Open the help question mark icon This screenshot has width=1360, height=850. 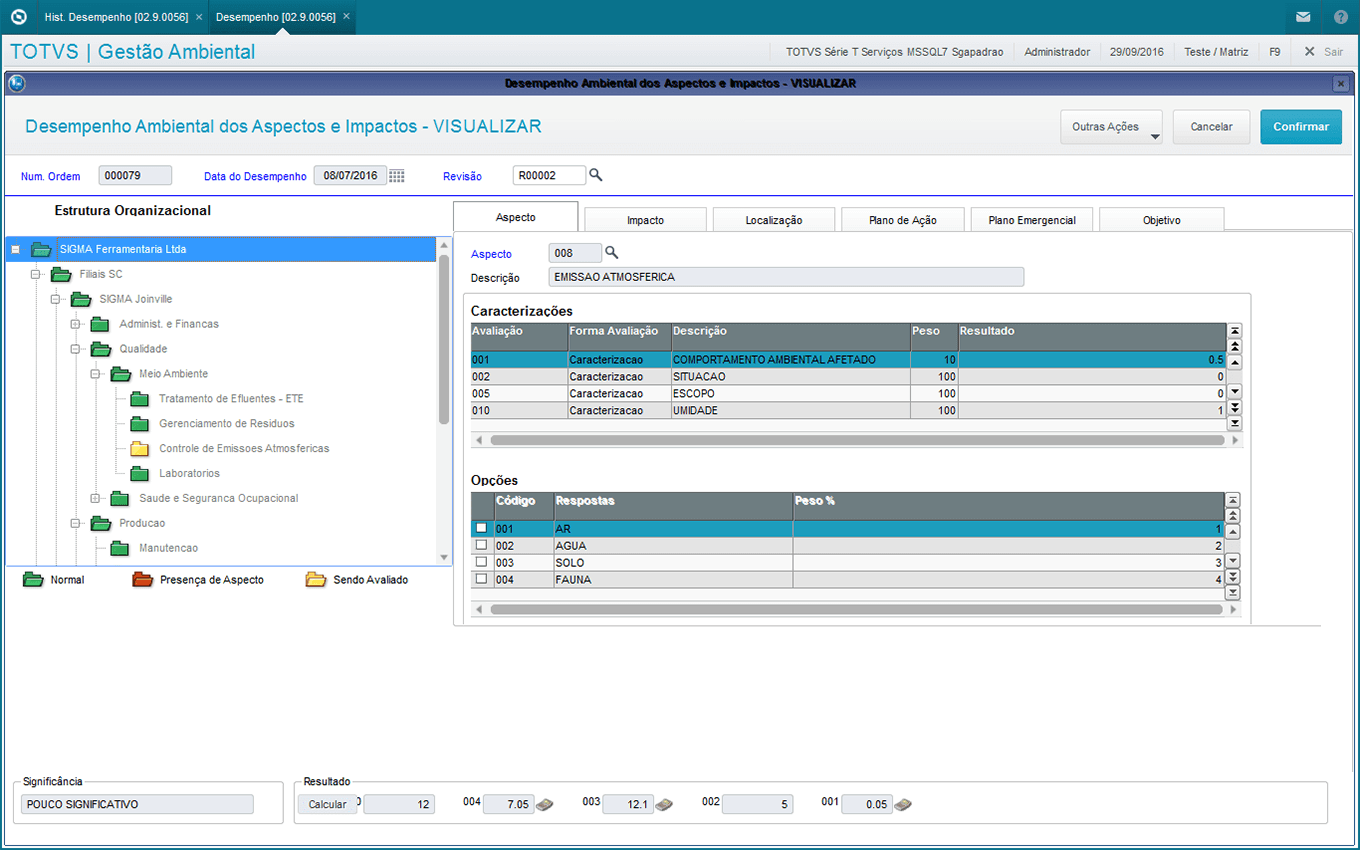coord(1341,17)
